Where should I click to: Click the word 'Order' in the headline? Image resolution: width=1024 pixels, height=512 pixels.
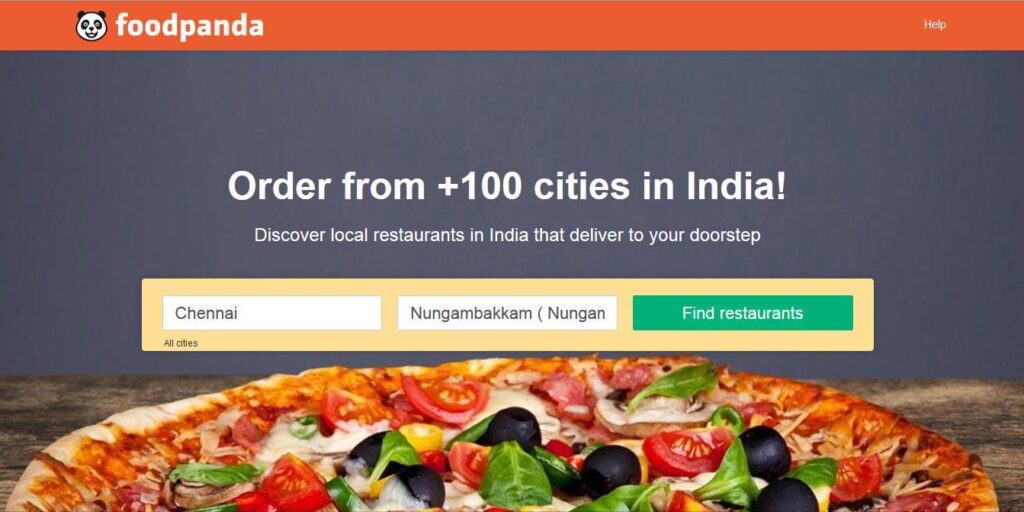tap(279, 186)
